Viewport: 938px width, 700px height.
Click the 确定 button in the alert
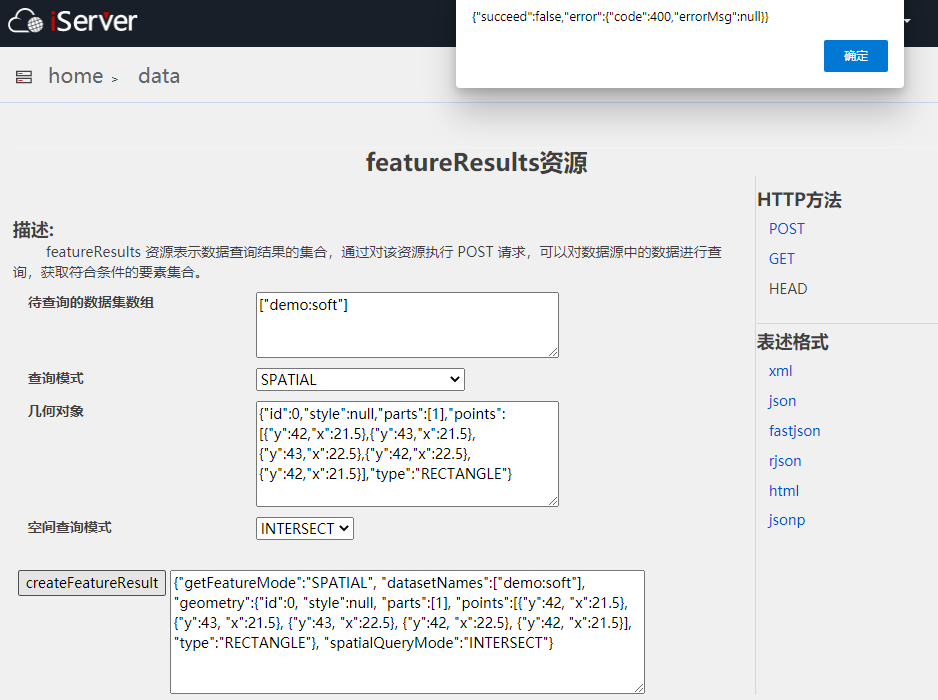click(x=855, y=56)
